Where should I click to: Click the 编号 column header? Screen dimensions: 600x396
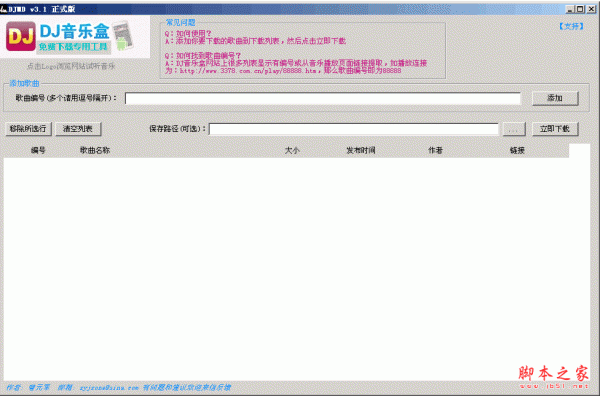(x=38, y=150)
